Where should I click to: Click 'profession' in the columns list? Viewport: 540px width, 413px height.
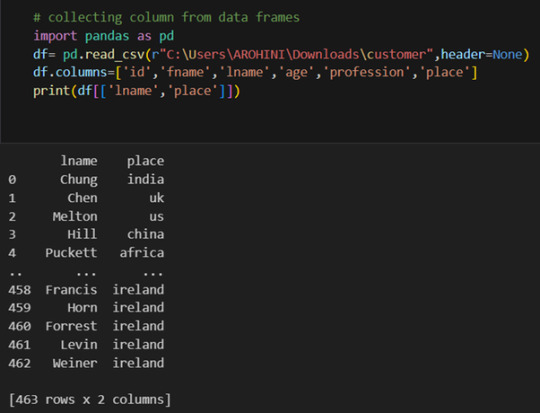[367, 72]
